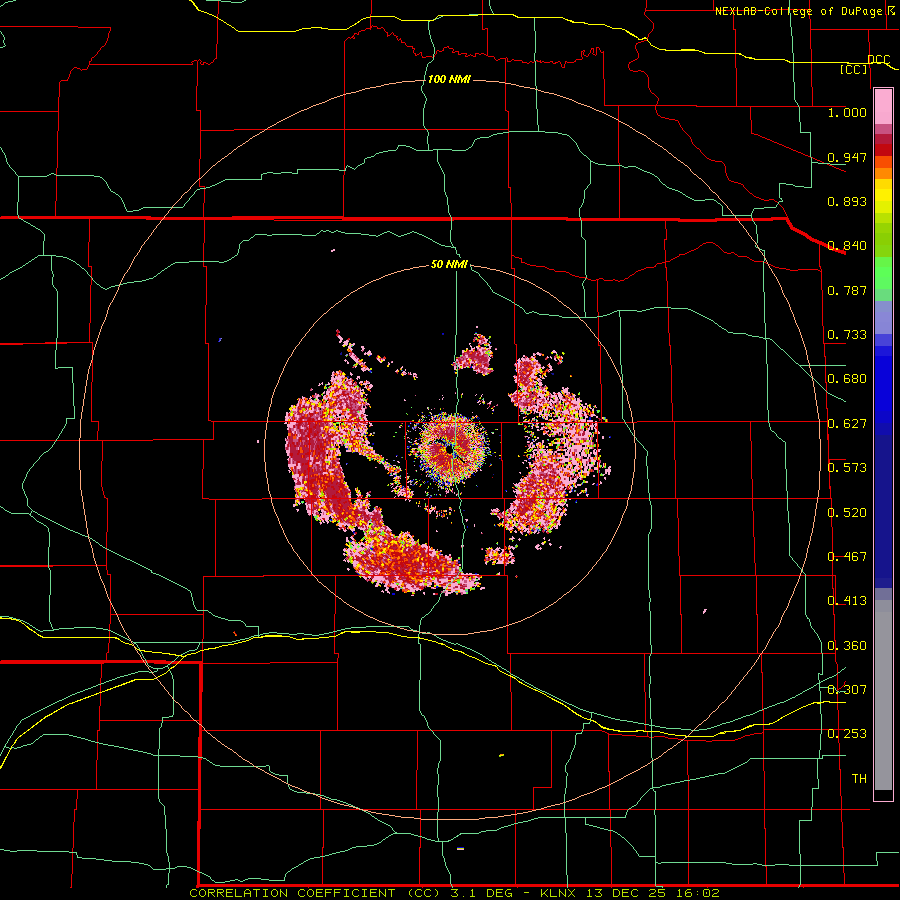The image size is (900, 900).
Task: Click the small echo north of radar
Action: (x=475, y=356)
